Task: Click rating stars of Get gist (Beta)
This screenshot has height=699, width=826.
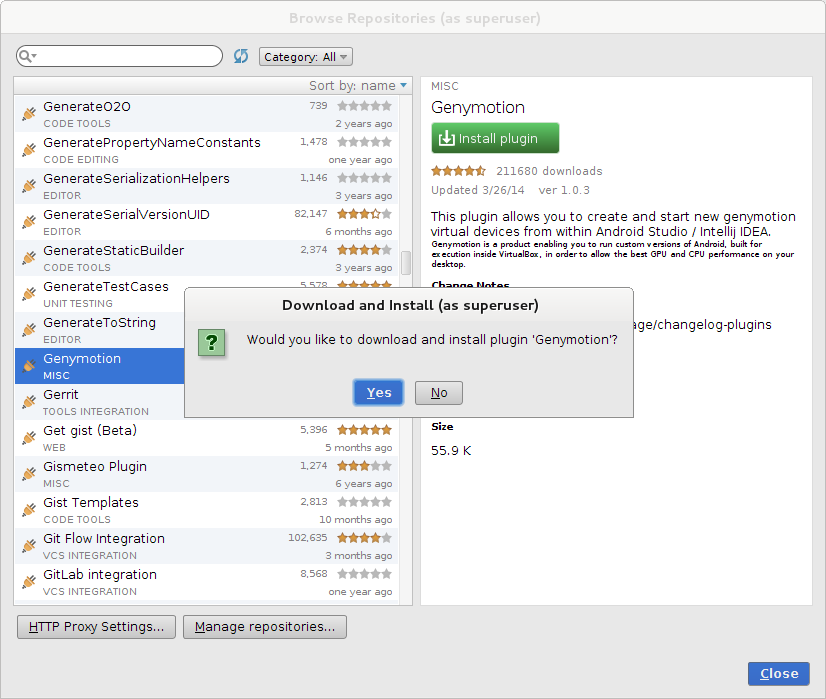Action: (365, 430)
